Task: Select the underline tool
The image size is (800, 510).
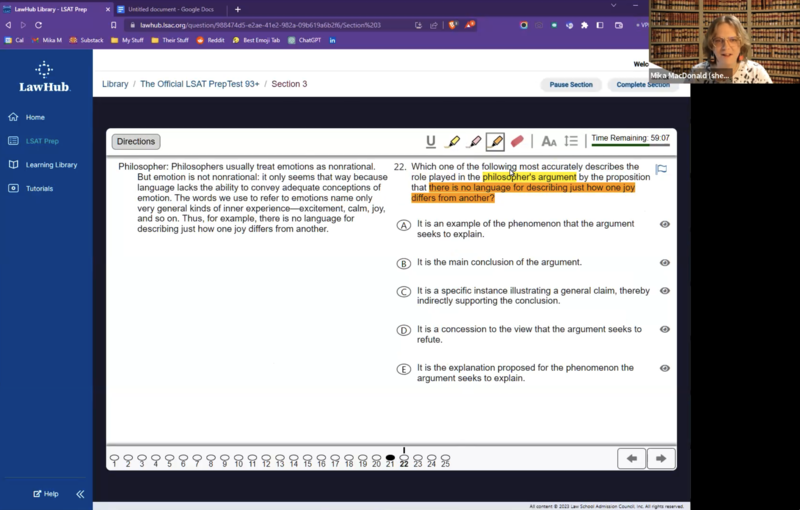Action: (x=431, y=142)
